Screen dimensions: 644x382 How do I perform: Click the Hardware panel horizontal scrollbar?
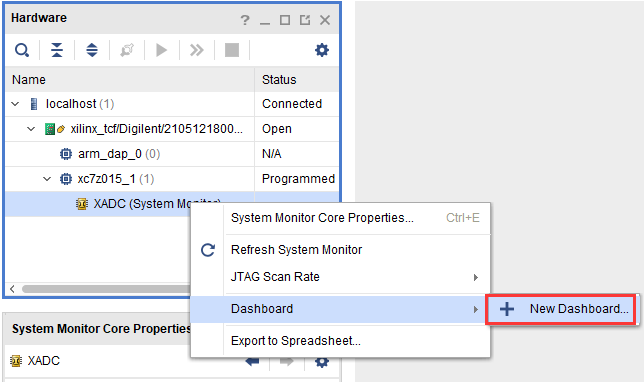pos(106,289)
